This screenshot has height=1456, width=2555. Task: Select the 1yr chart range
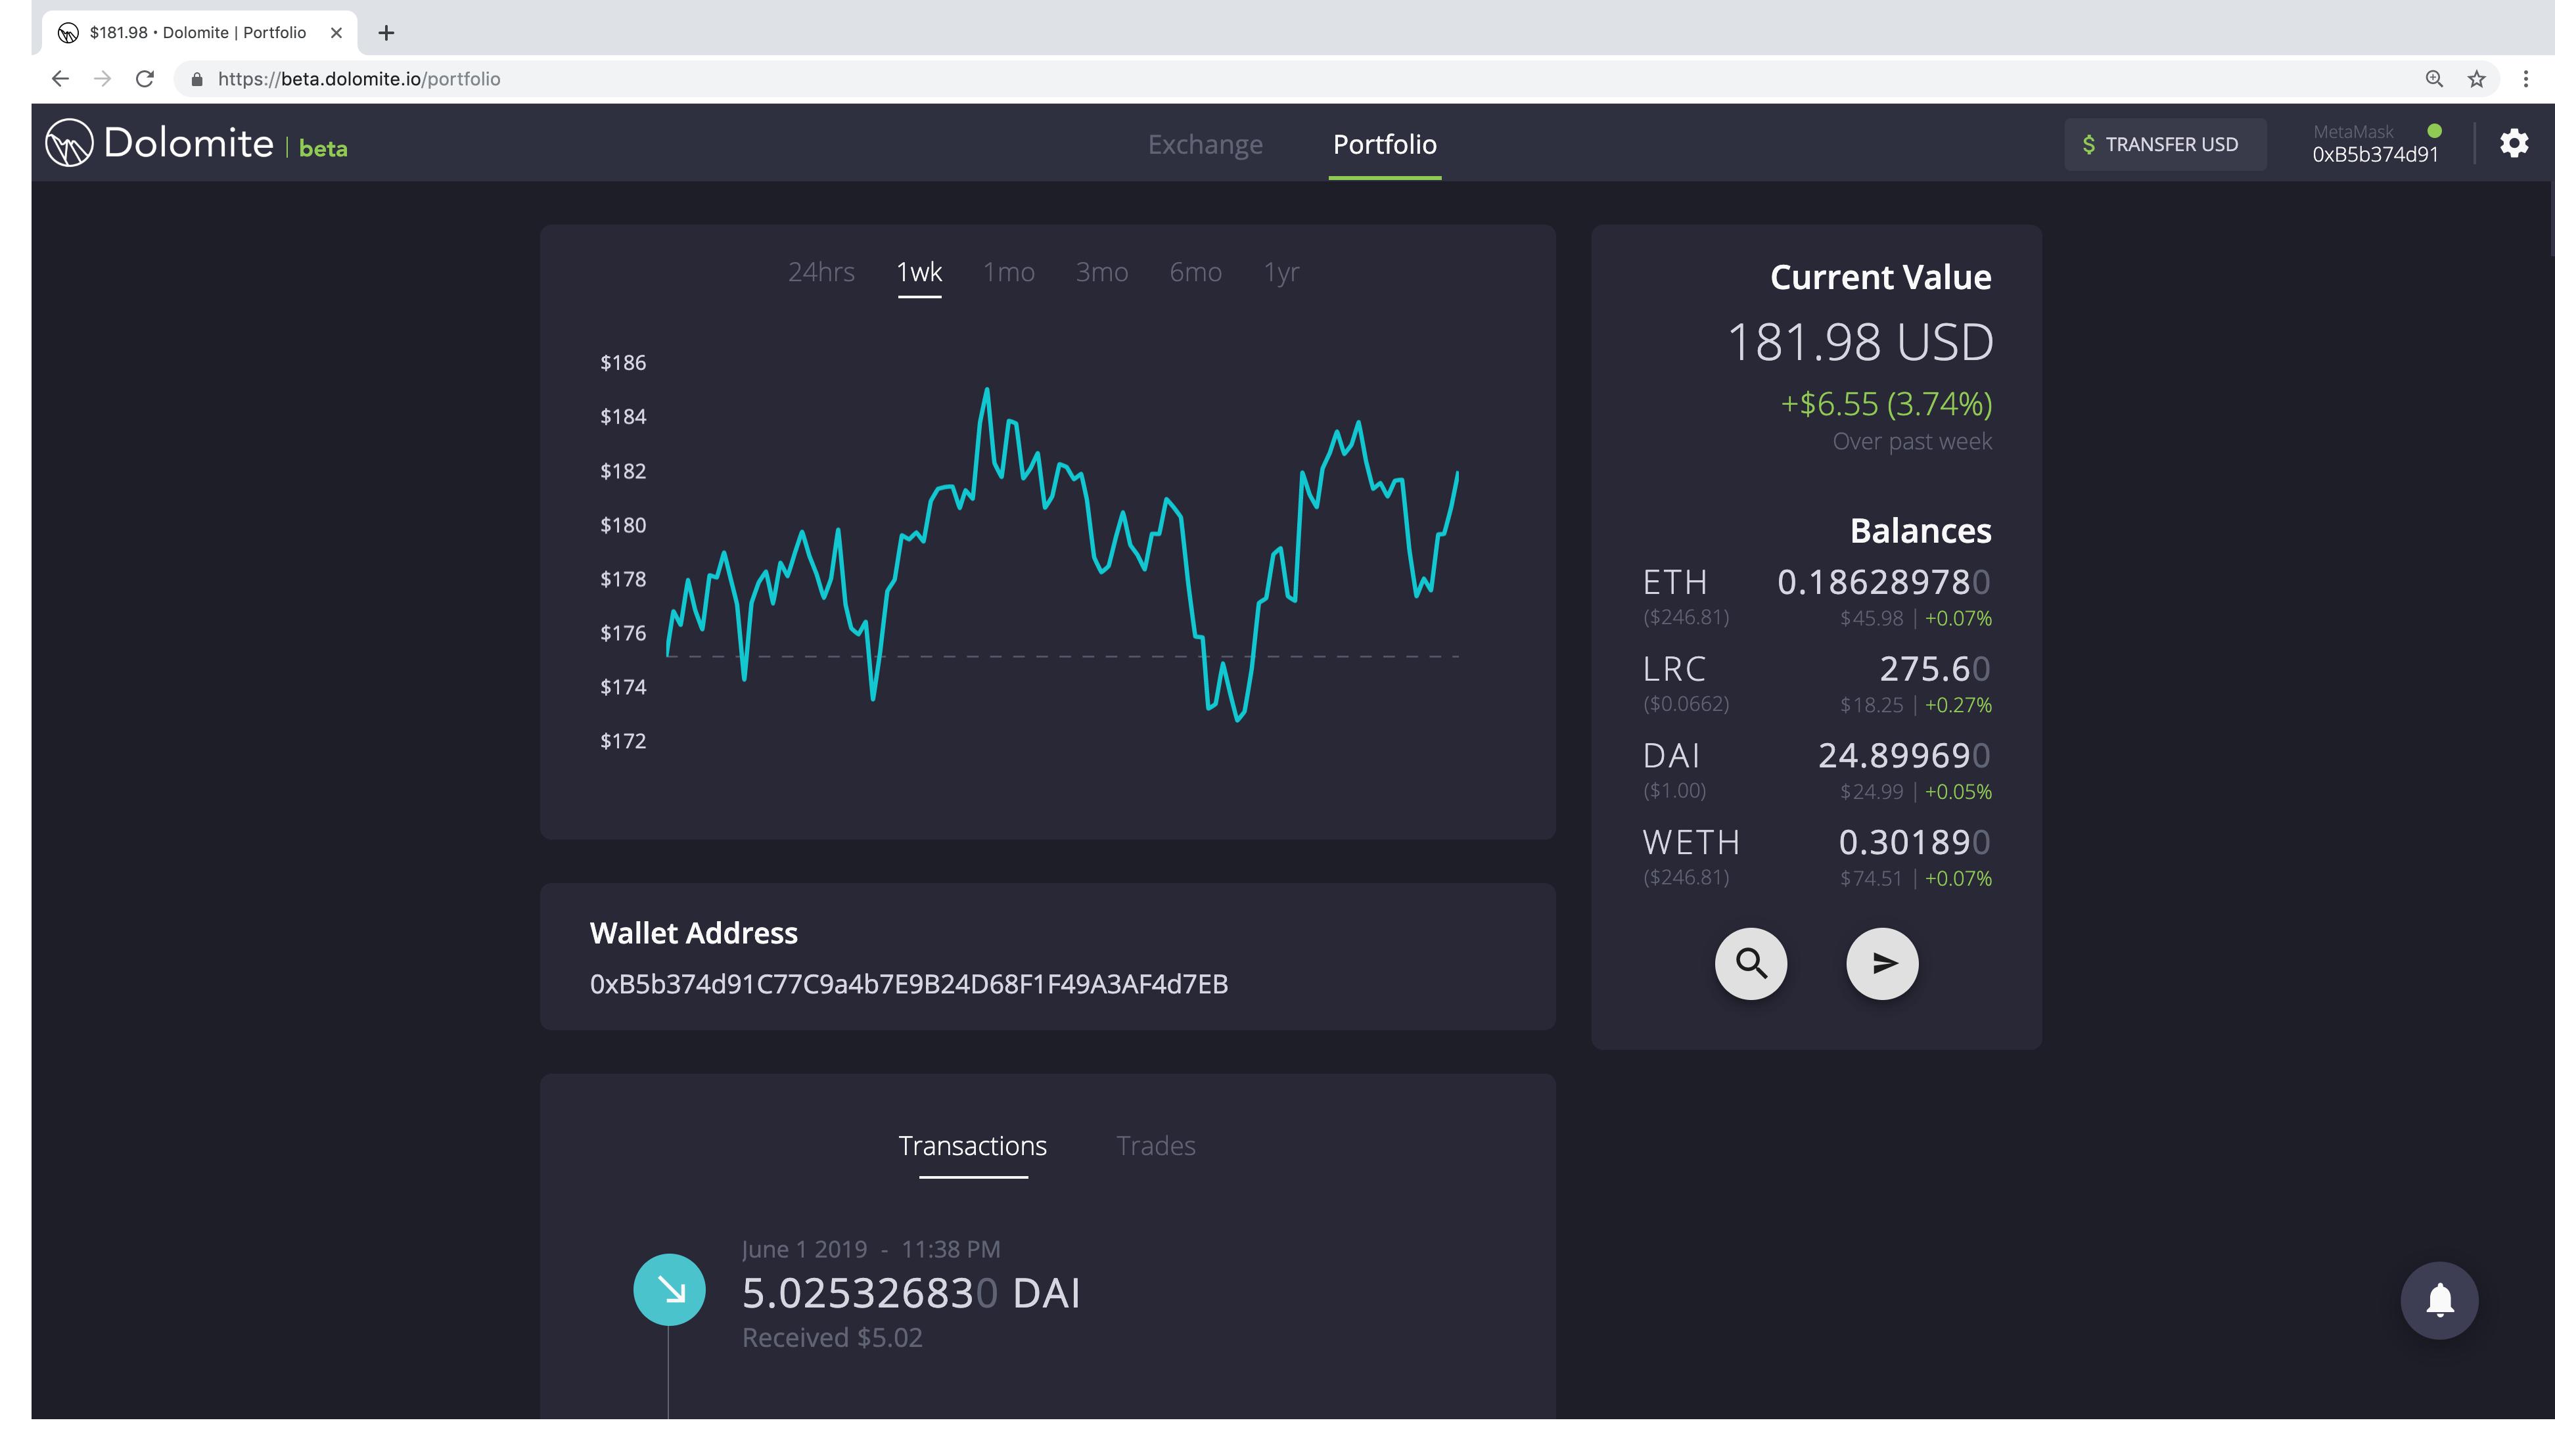(x=1281, y=272)
